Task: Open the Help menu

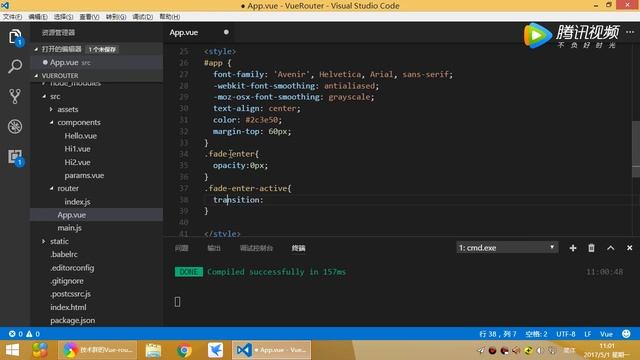Action: [x=169, y=17]
